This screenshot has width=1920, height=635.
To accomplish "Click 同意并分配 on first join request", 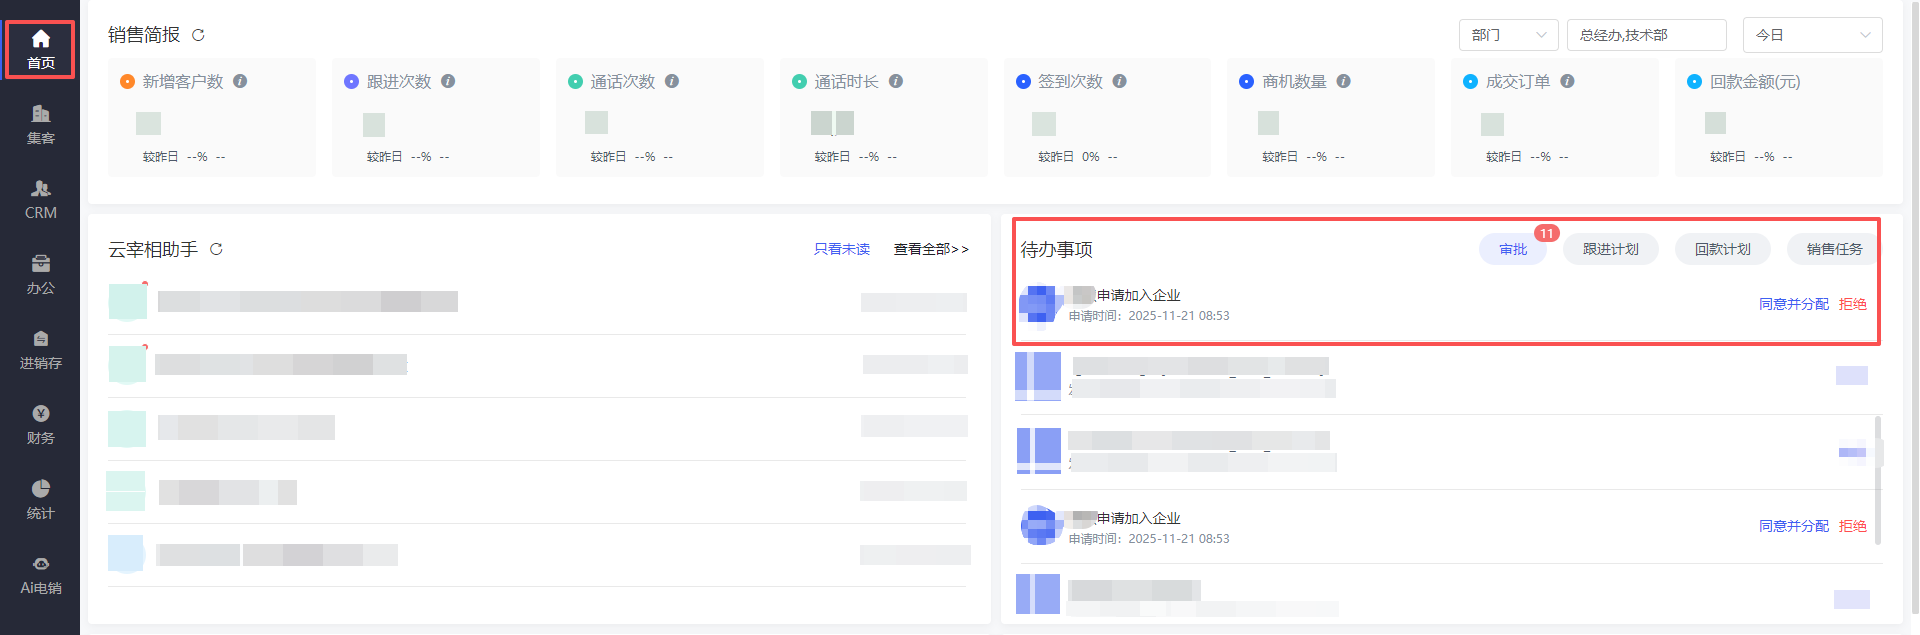I will (1793, 304).
